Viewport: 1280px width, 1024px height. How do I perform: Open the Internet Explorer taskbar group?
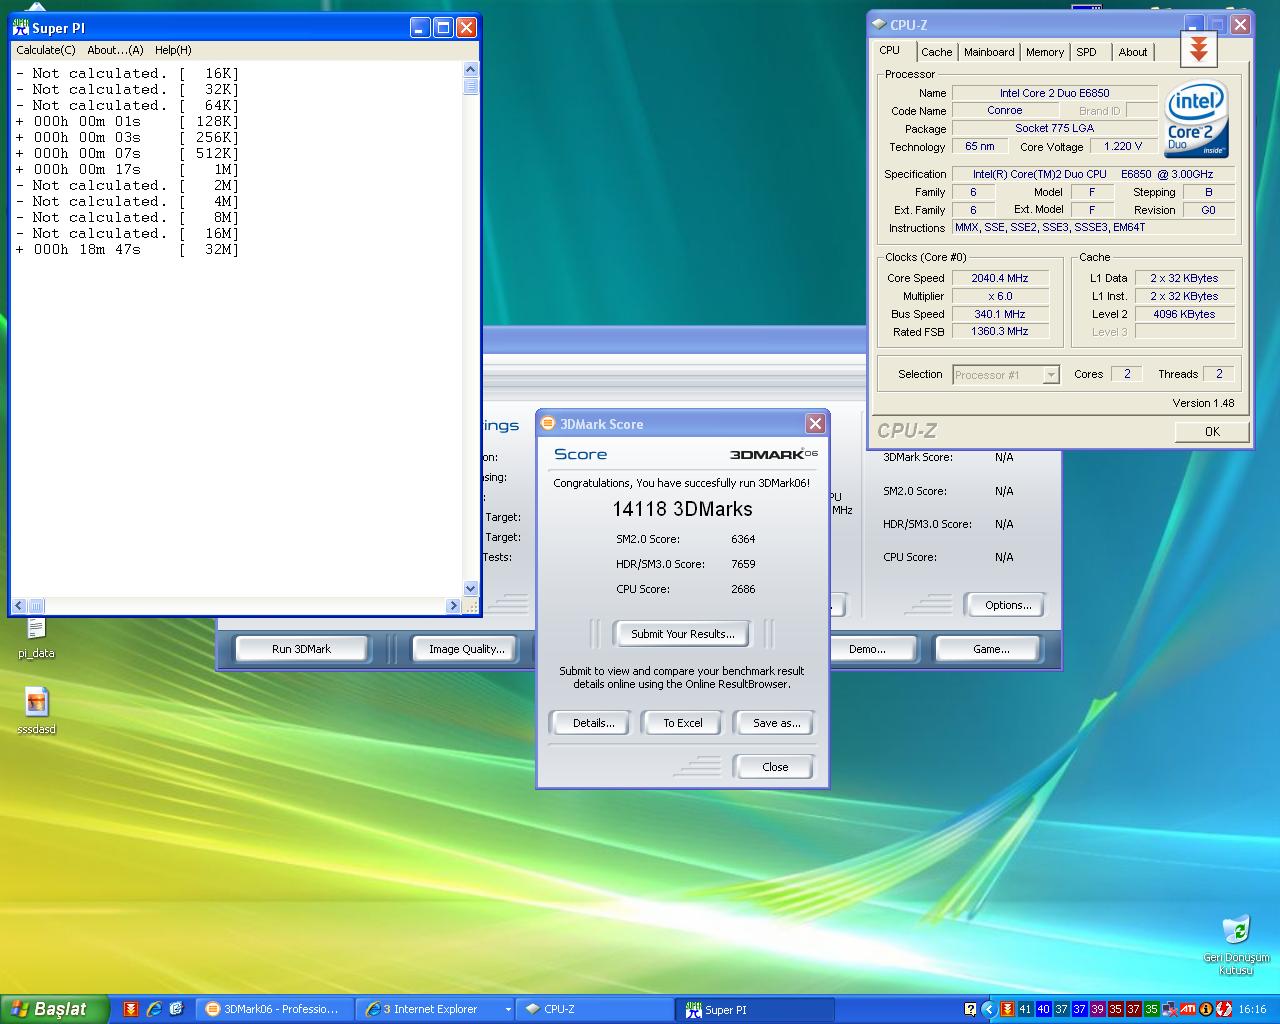click(x=435, y=1009)
